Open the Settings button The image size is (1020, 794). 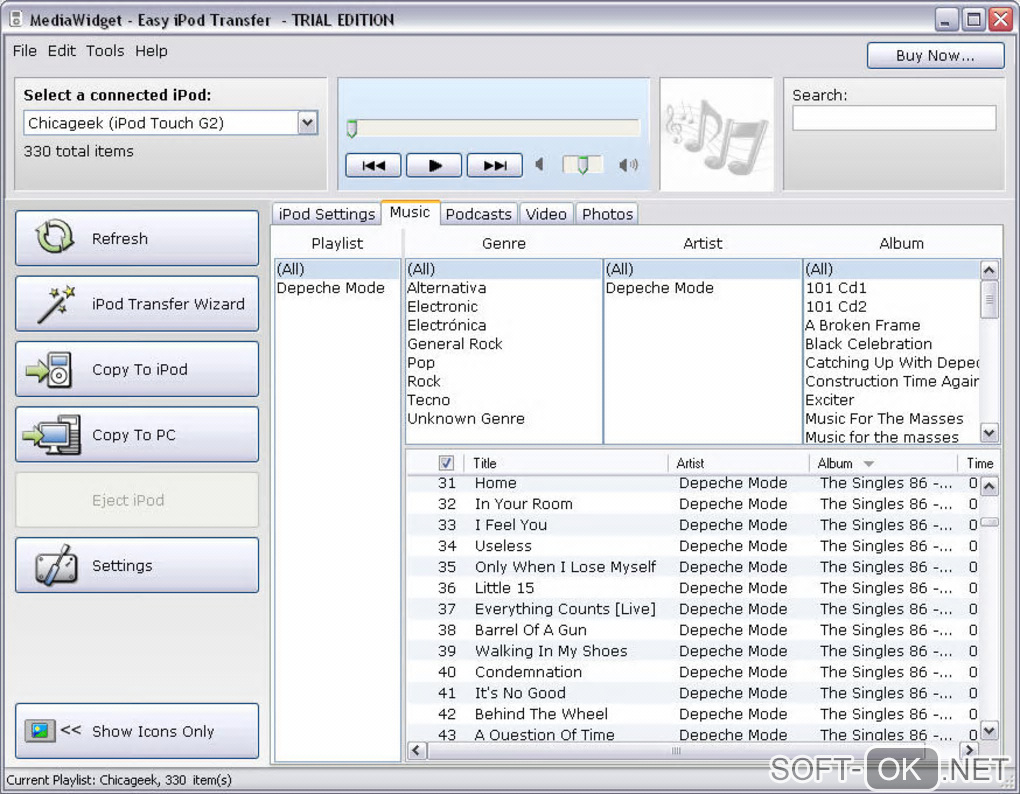137,565
